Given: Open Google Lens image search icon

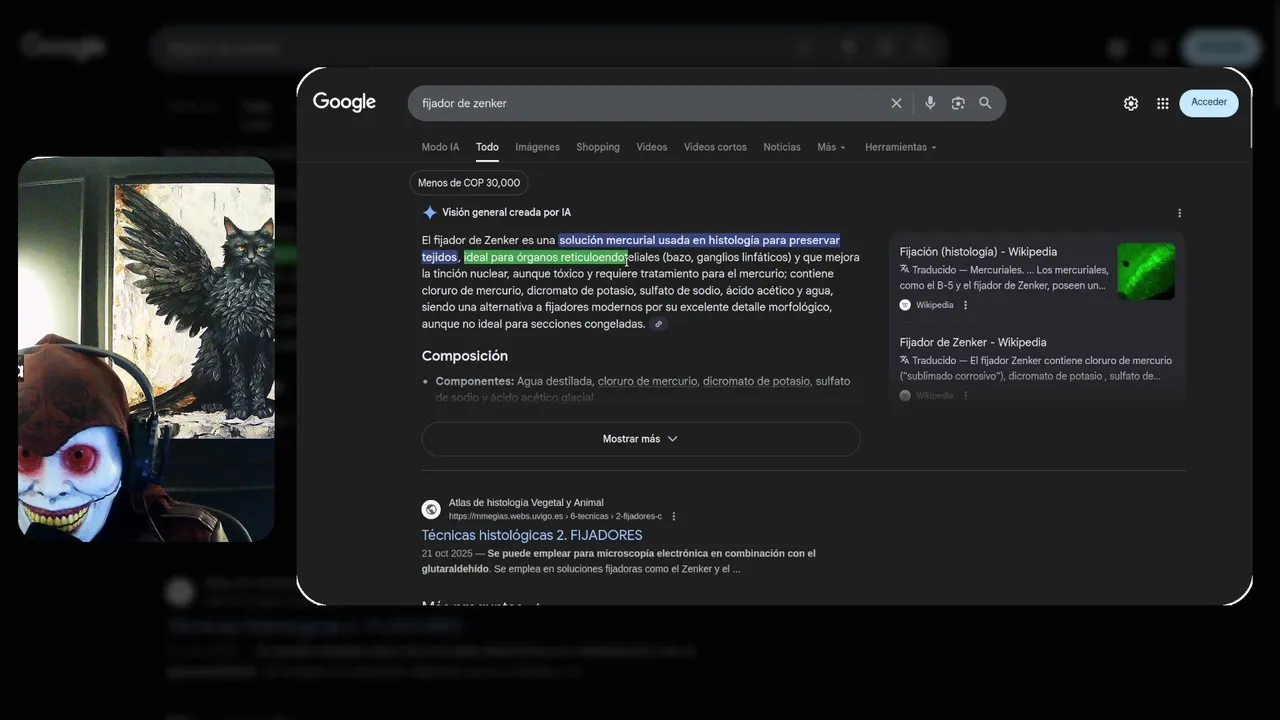Looking at the screenshot, I should [x=958, y=103].
